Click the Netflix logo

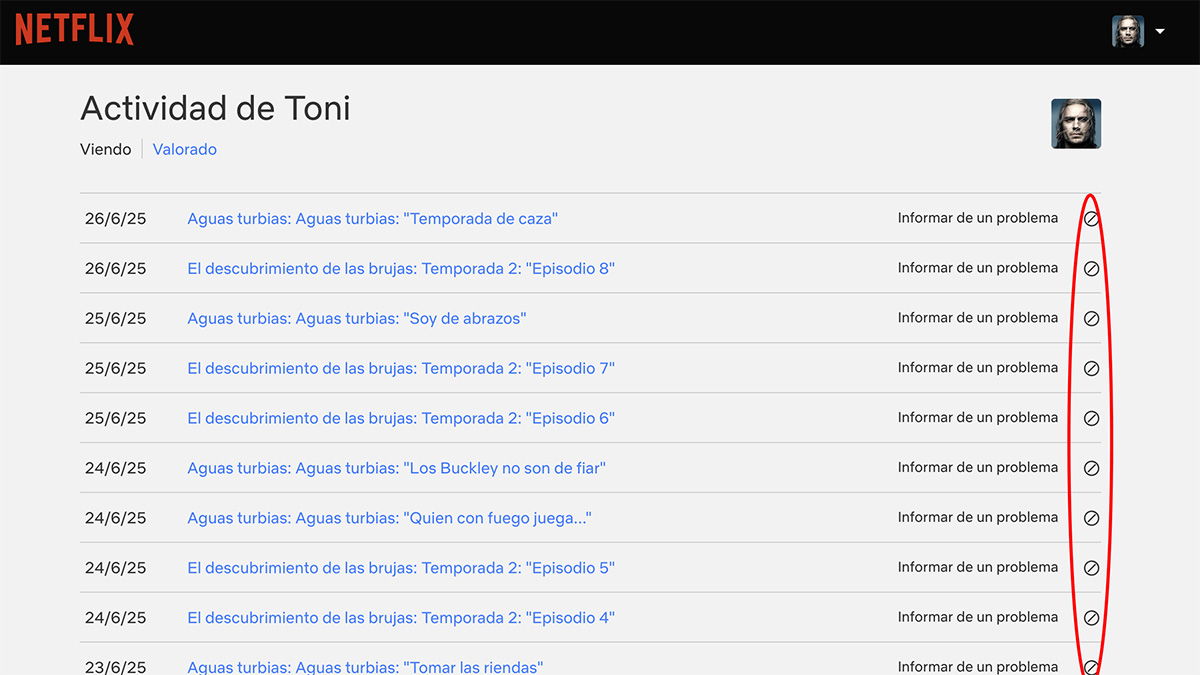pyautogui.click(x=74, y=30)
